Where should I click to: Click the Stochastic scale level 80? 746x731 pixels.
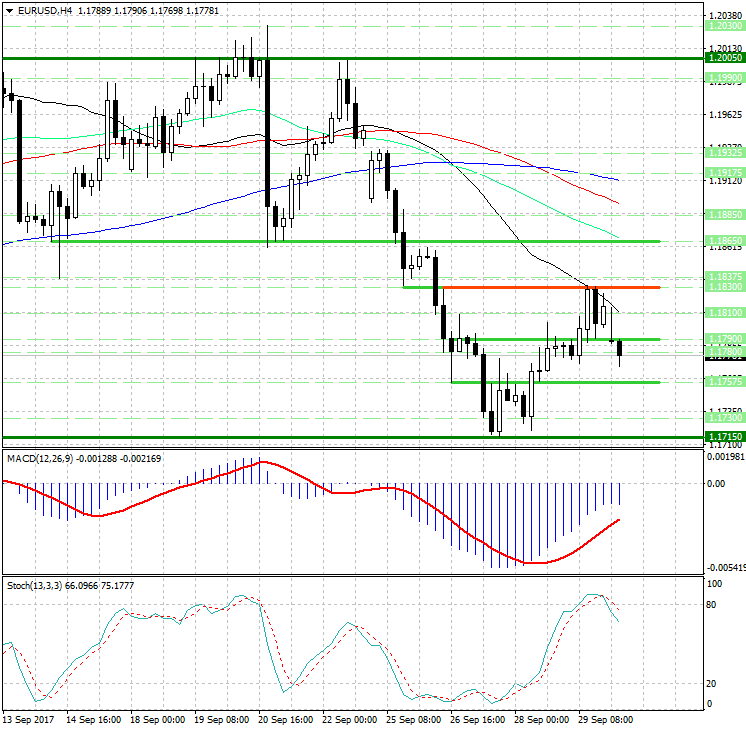(711, 605)
